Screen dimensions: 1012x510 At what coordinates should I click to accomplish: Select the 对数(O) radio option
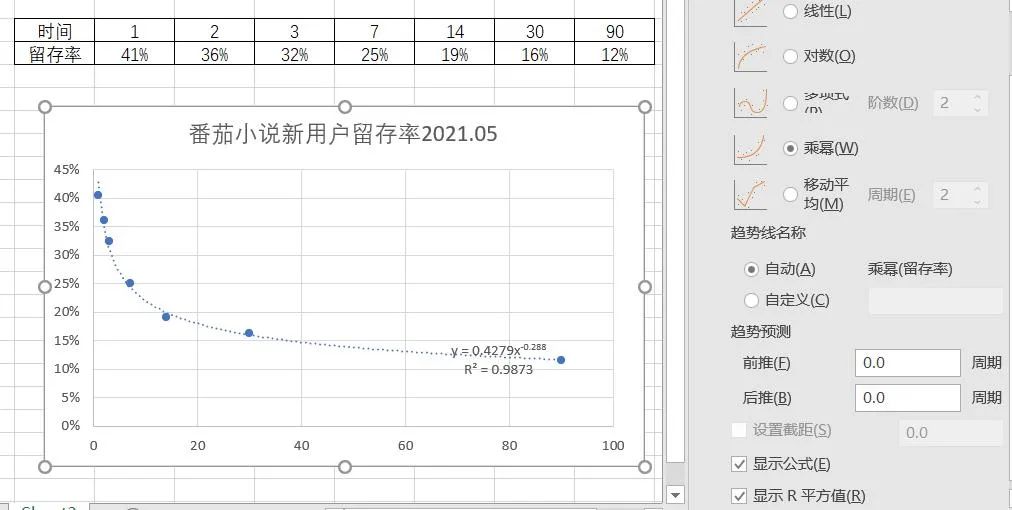pos(790,56)
